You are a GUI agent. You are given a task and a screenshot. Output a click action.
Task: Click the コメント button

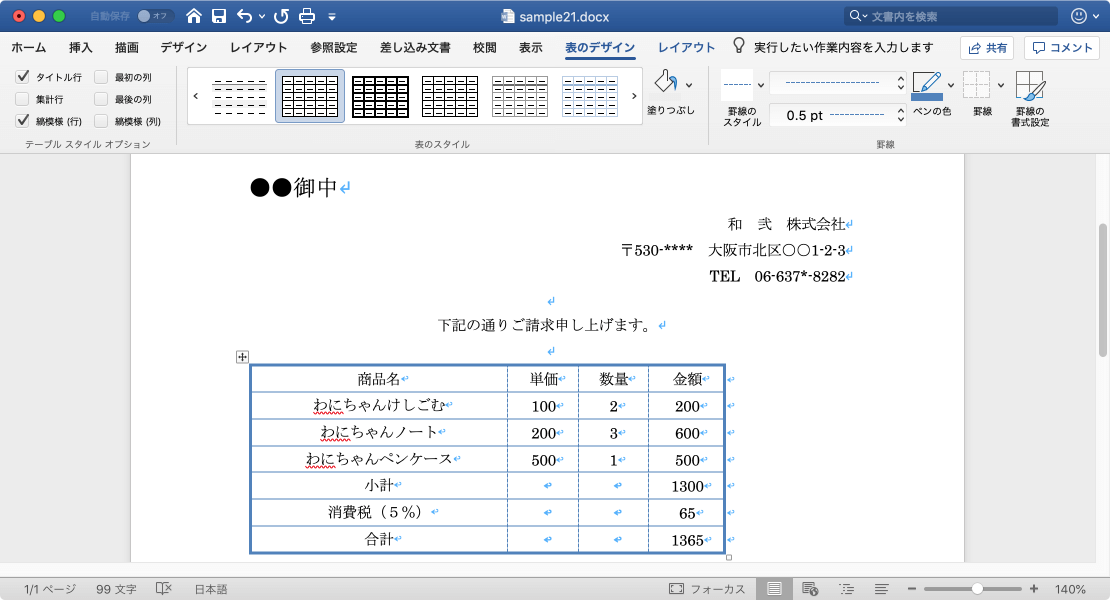(1061, 47)
